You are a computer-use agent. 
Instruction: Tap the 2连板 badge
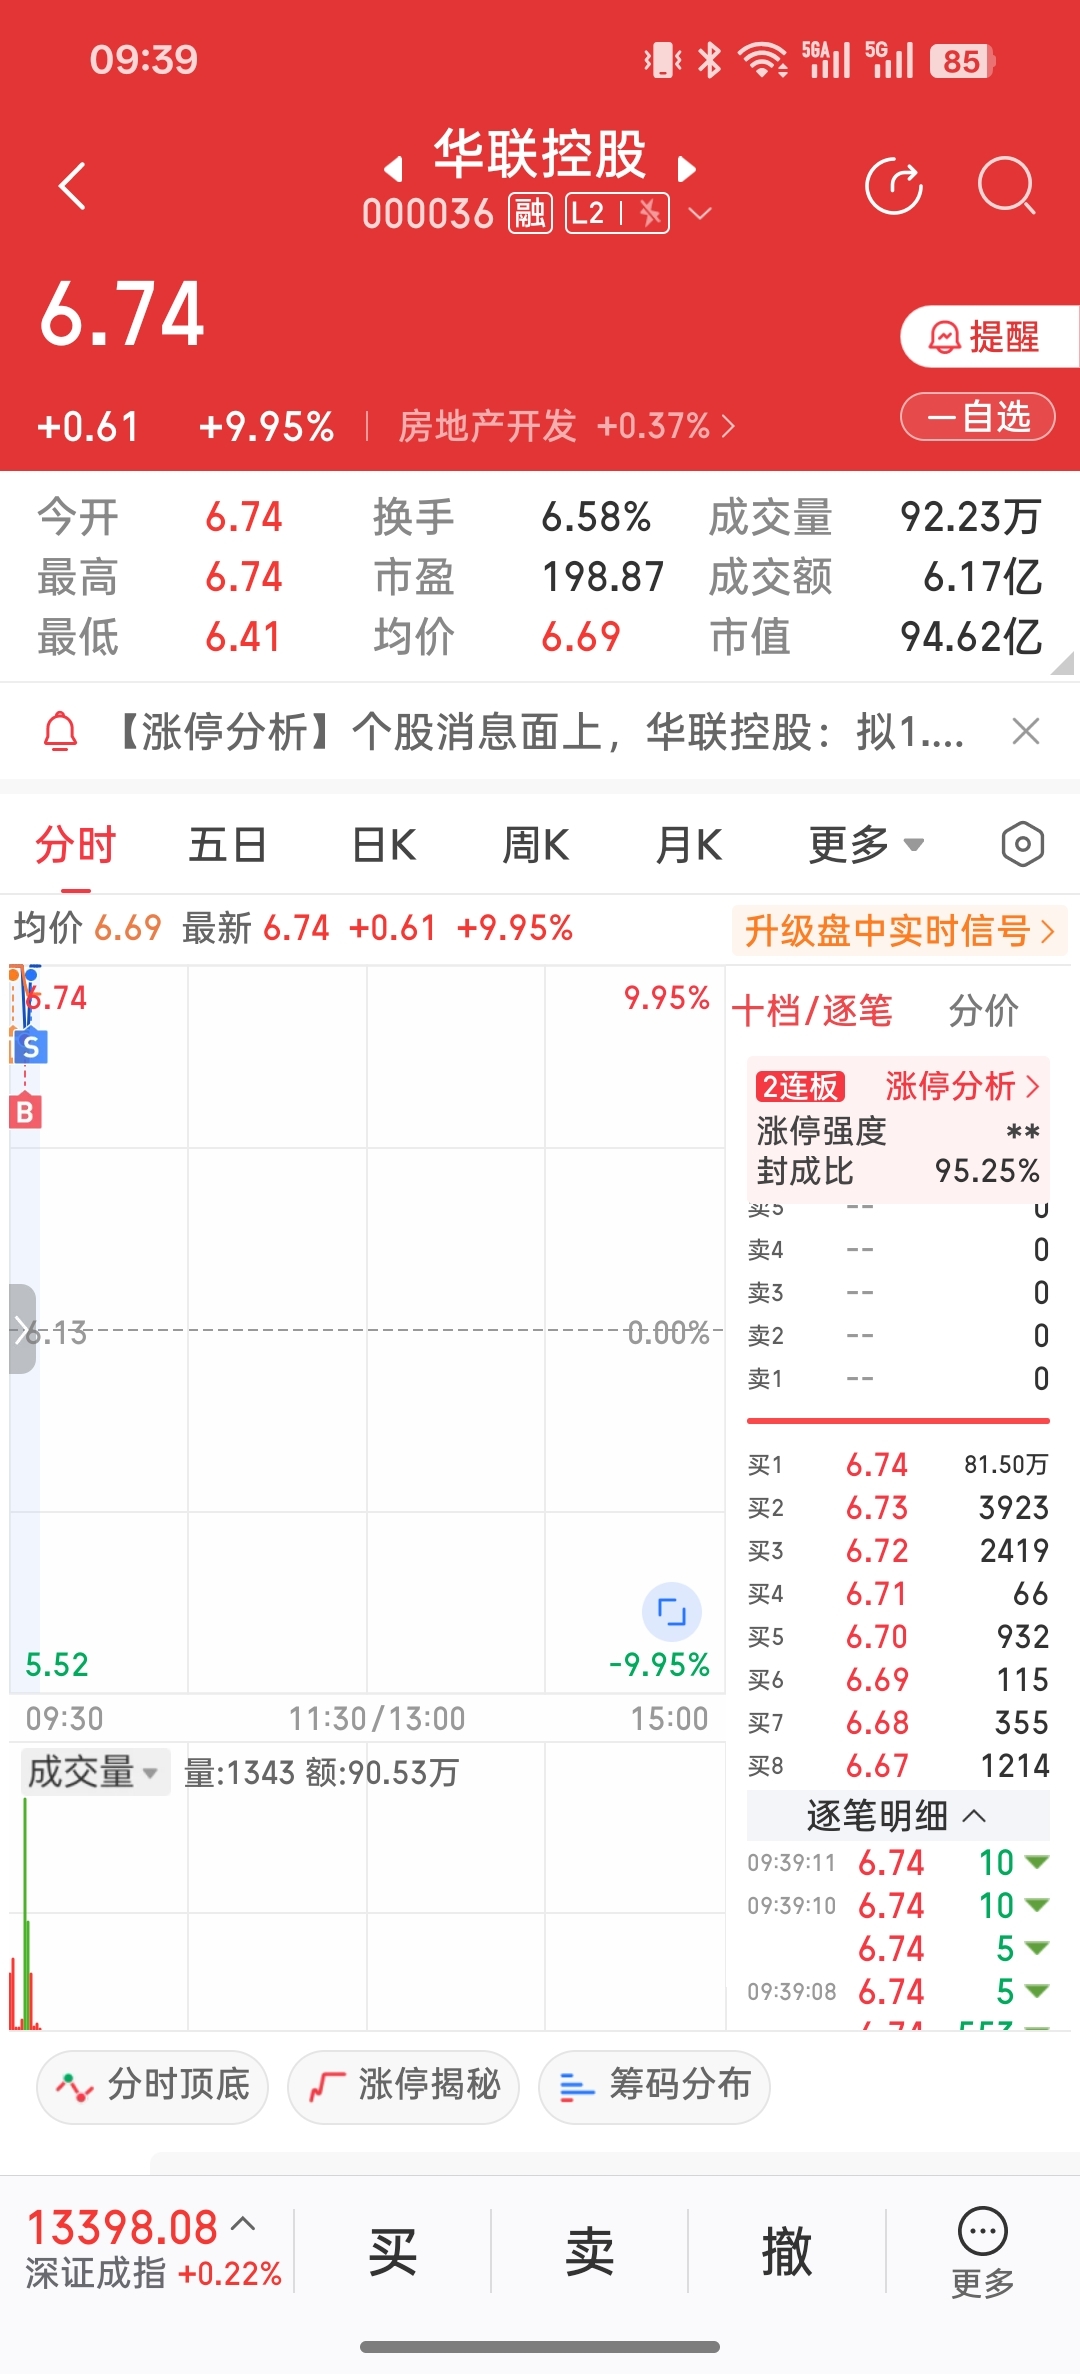pyautogui.click(x=800, y=1087)
